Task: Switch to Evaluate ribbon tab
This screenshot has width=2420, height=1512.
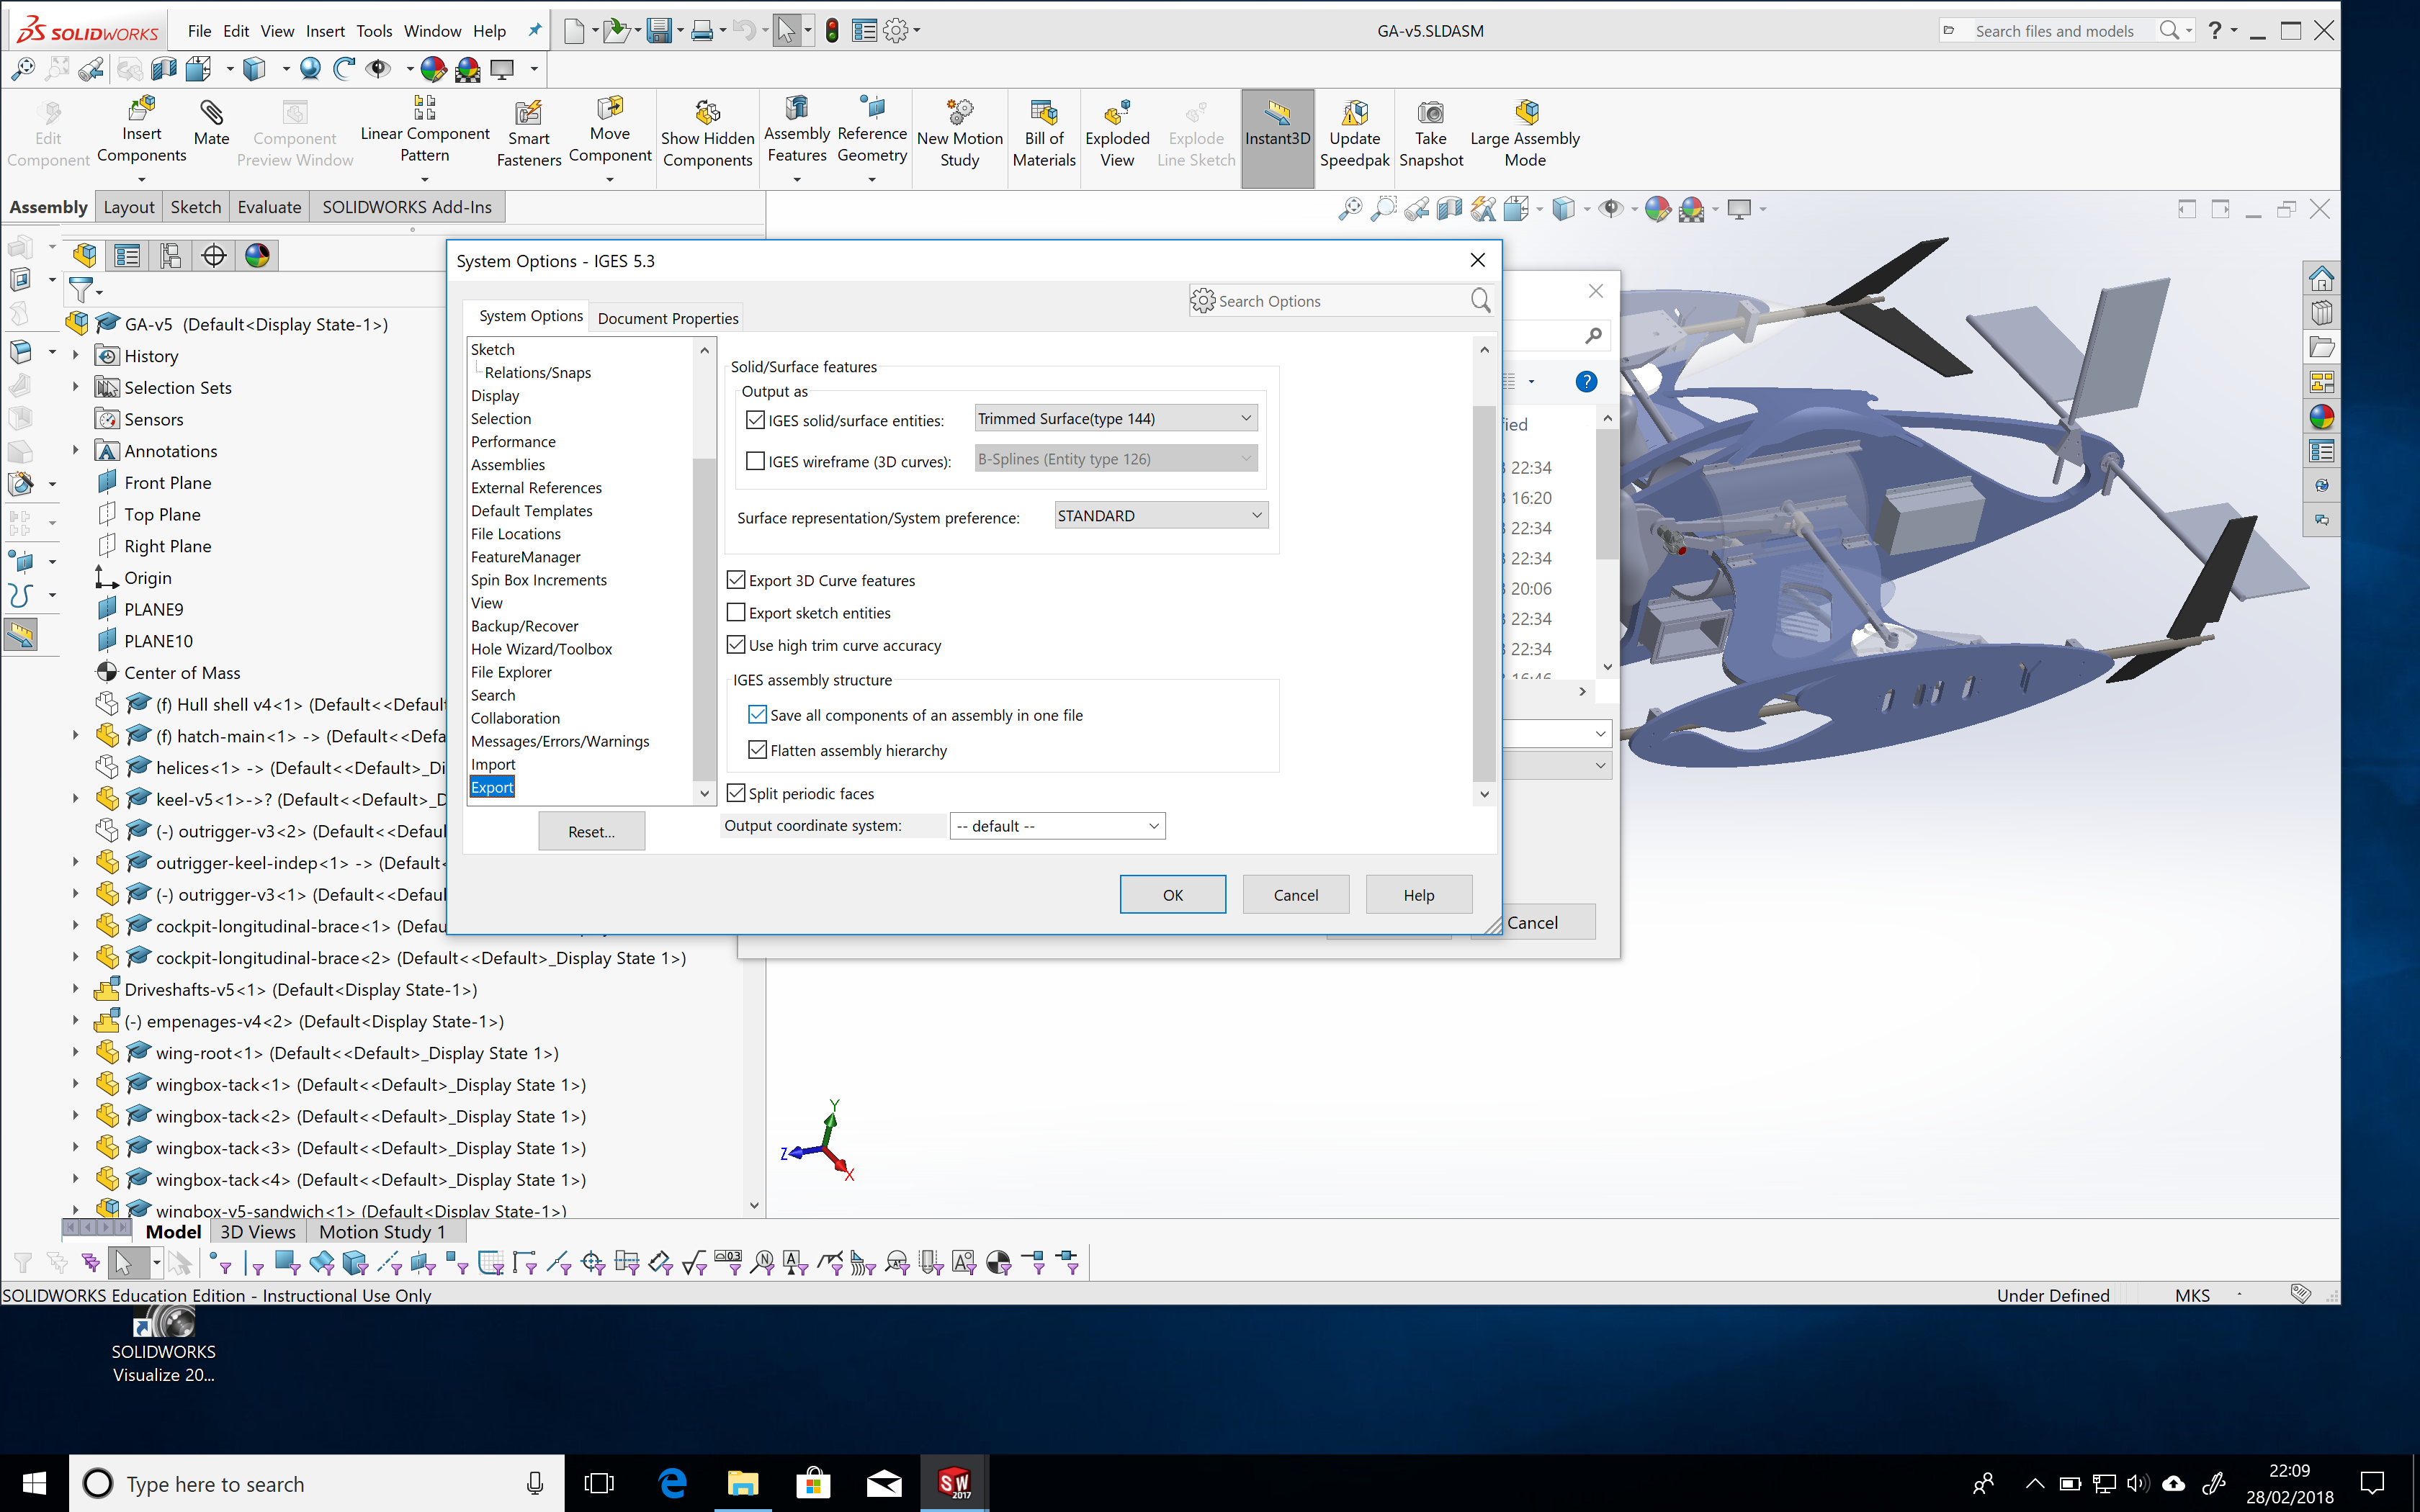Action: [269, 207]
